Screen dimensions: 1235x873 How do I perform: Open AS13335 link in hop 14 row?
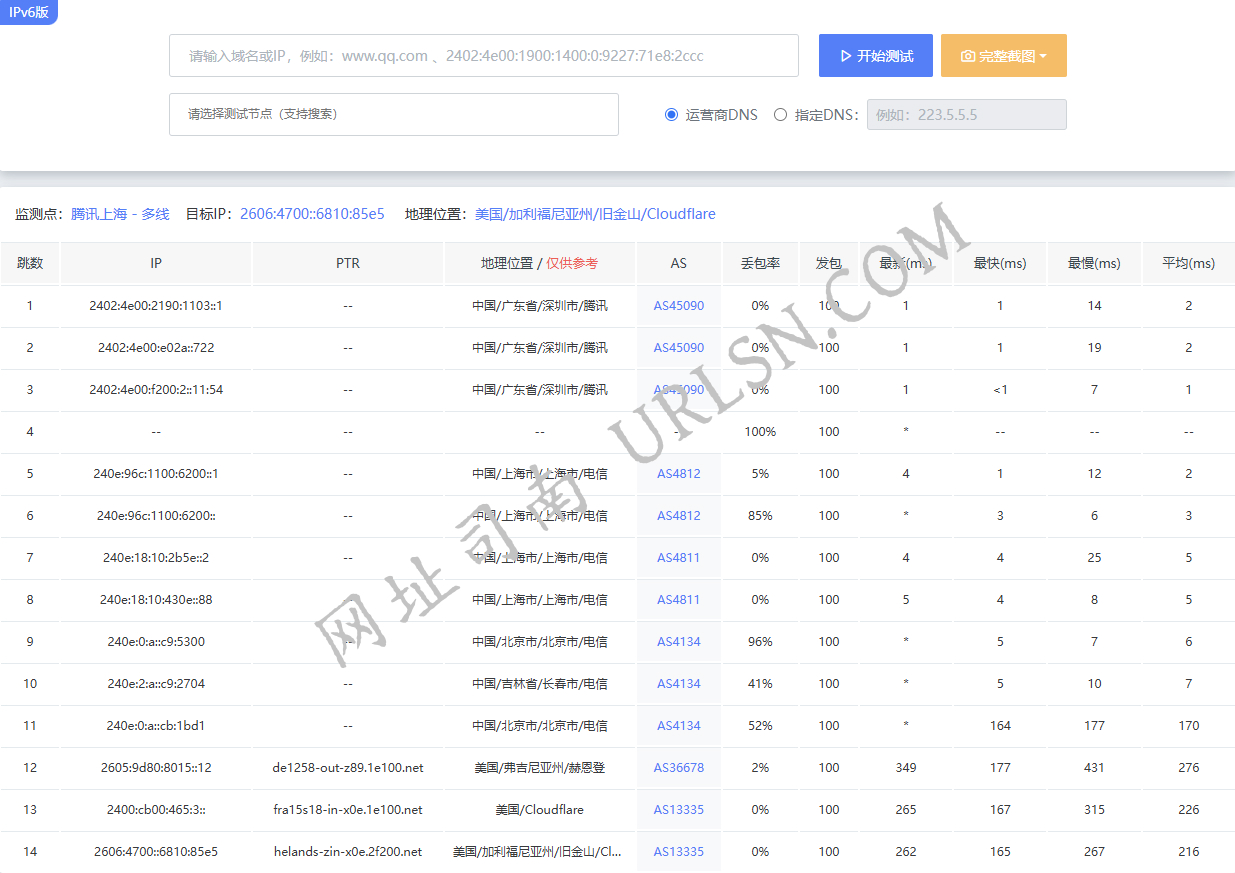pyautogui.click(x=679, y=852)
